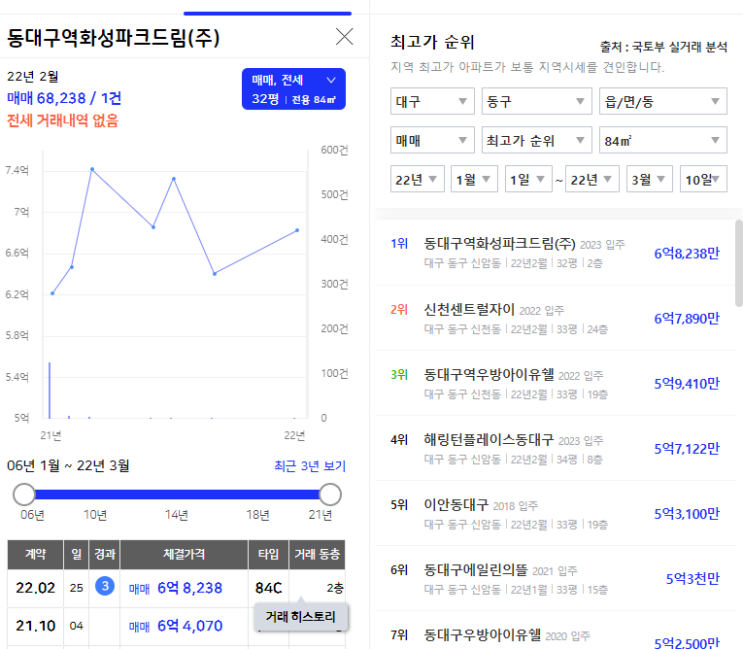
Task: Open the start year 22년 dropdown
Action: 417,179
